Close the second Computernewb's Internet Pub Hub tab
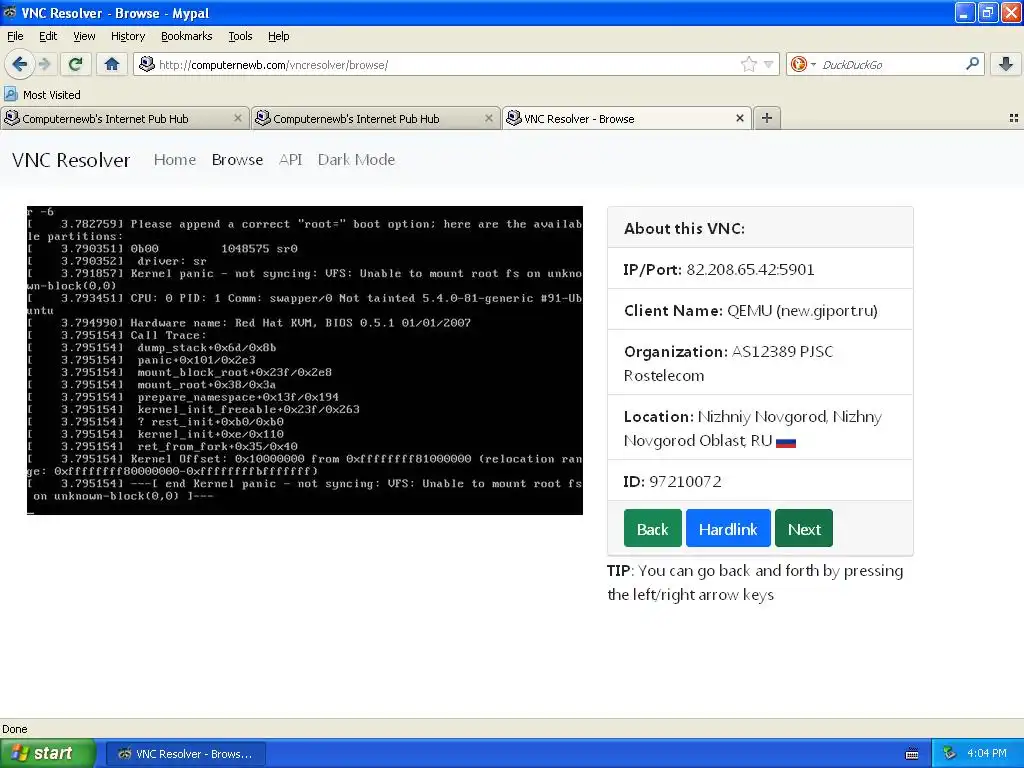Viewport: 1024px width, 768px height. tap(488, 118)
